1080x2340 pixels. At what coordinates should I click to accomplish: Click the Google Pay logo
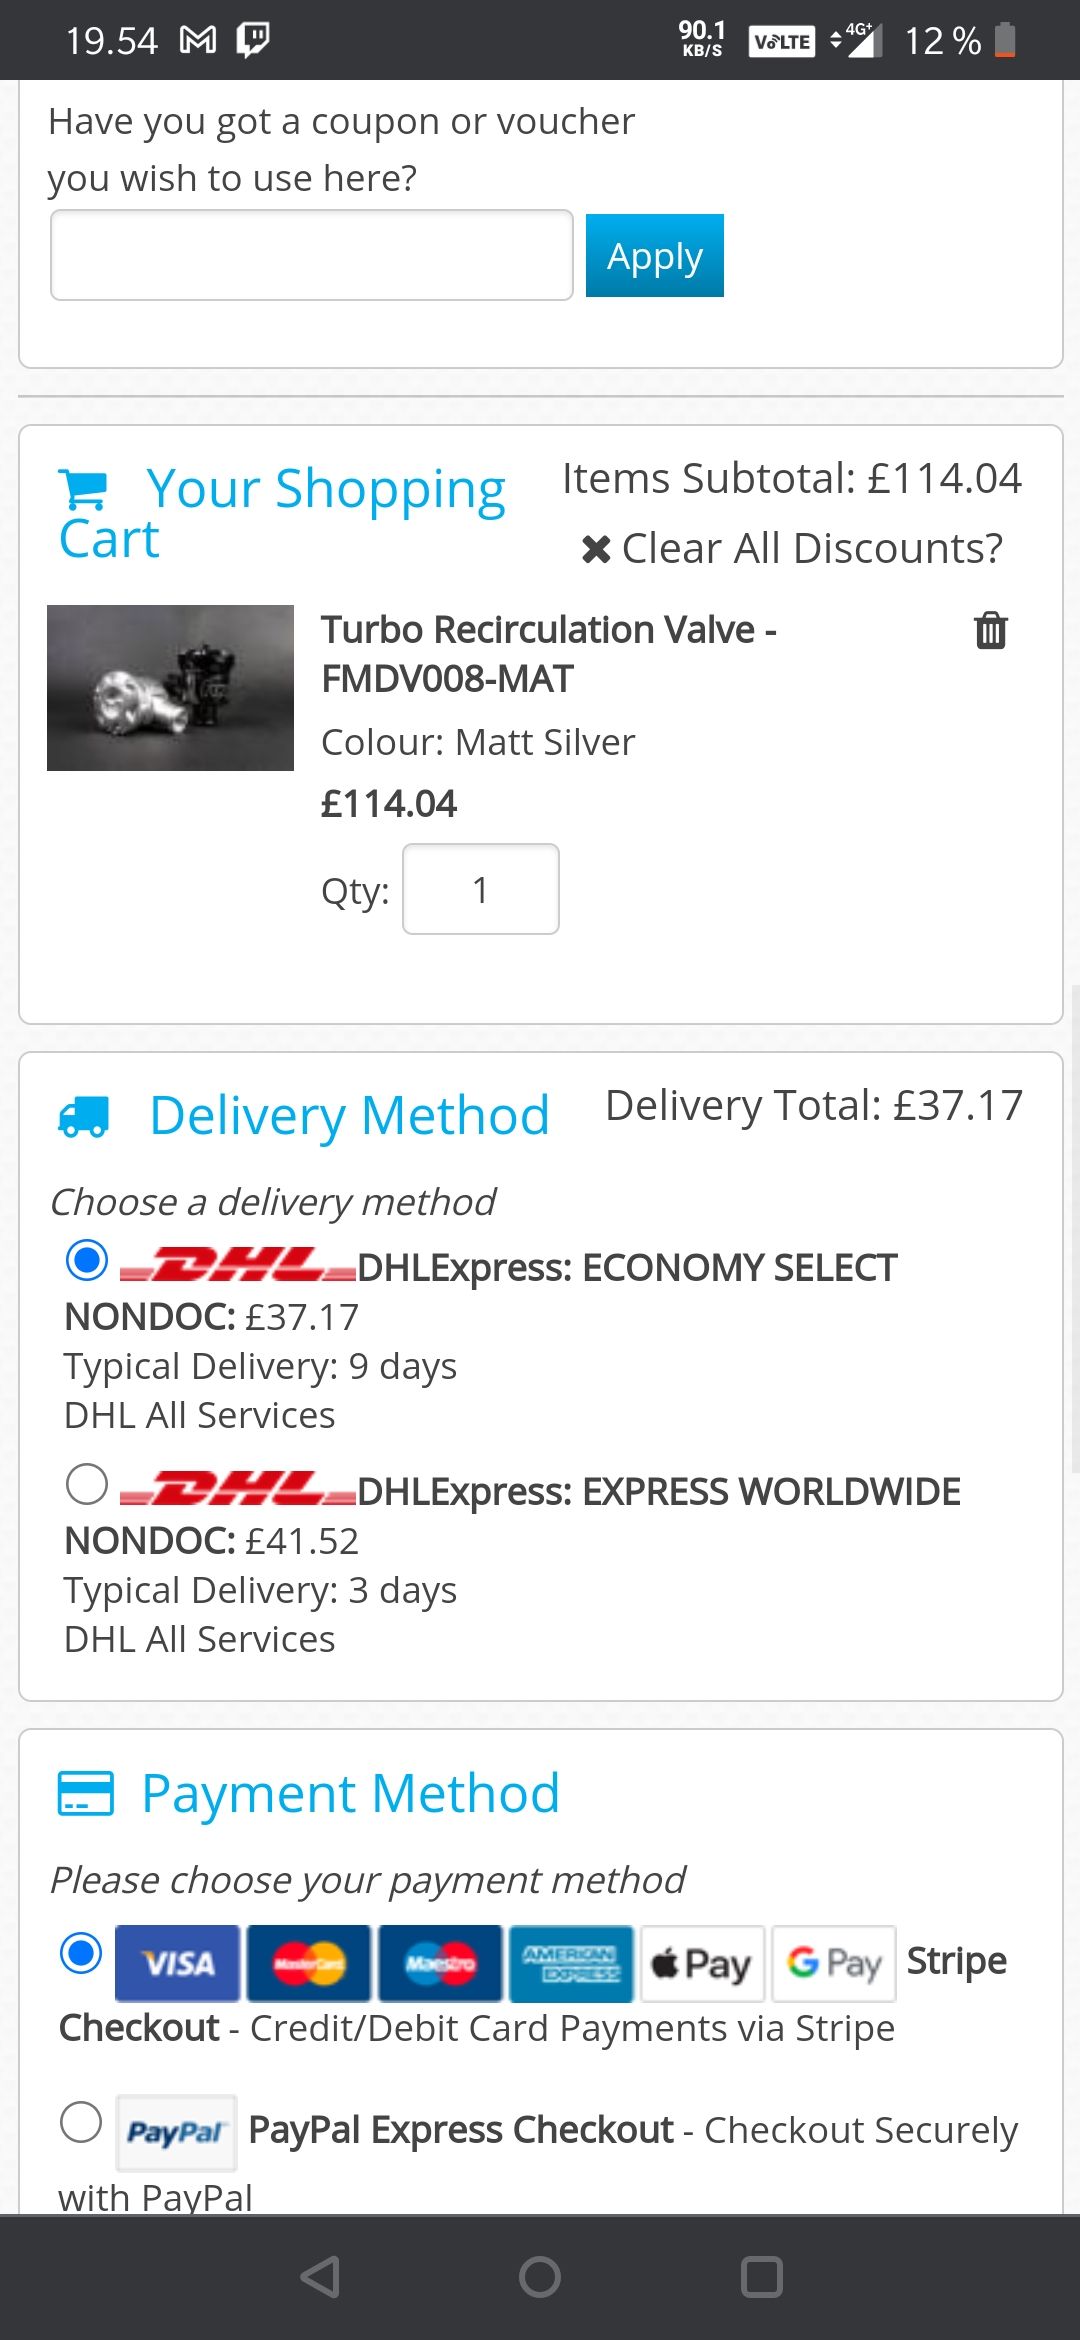click(834, 1964)
